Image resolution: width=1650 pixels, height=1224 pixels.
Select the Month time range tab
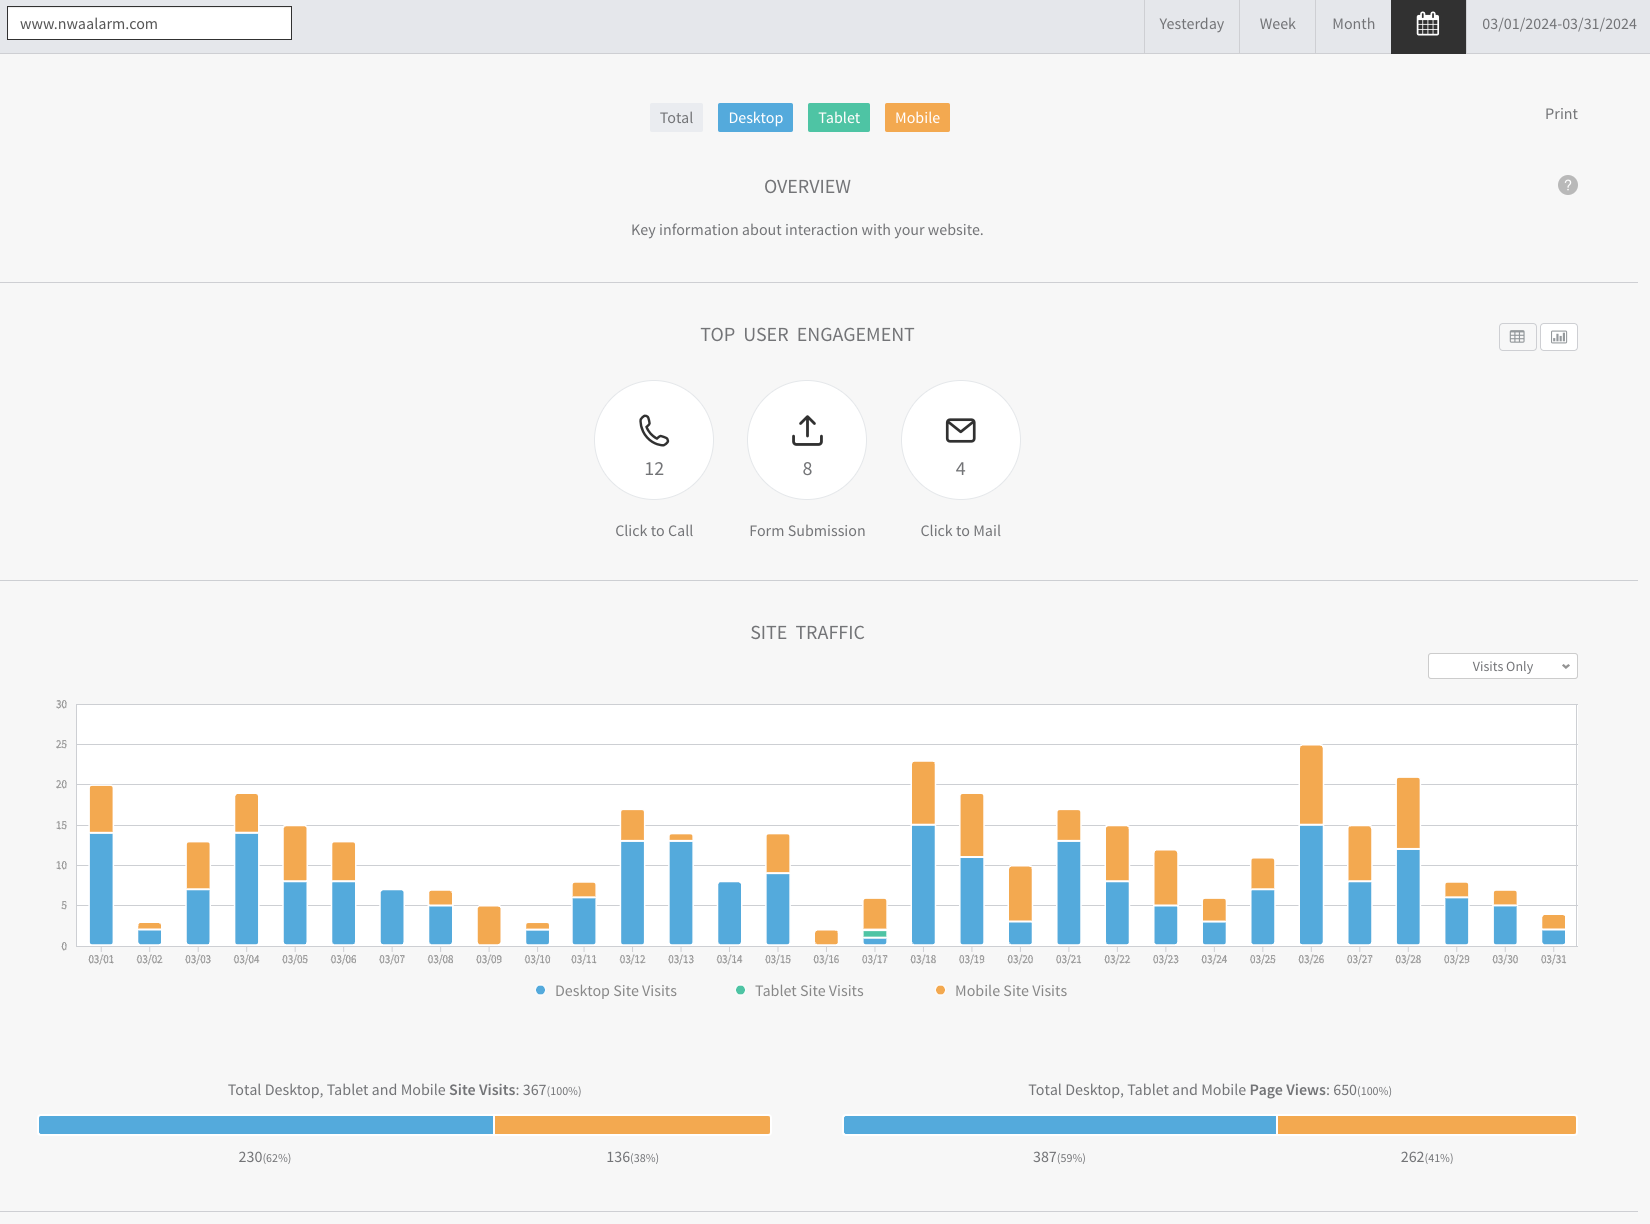pos(1353,25)
